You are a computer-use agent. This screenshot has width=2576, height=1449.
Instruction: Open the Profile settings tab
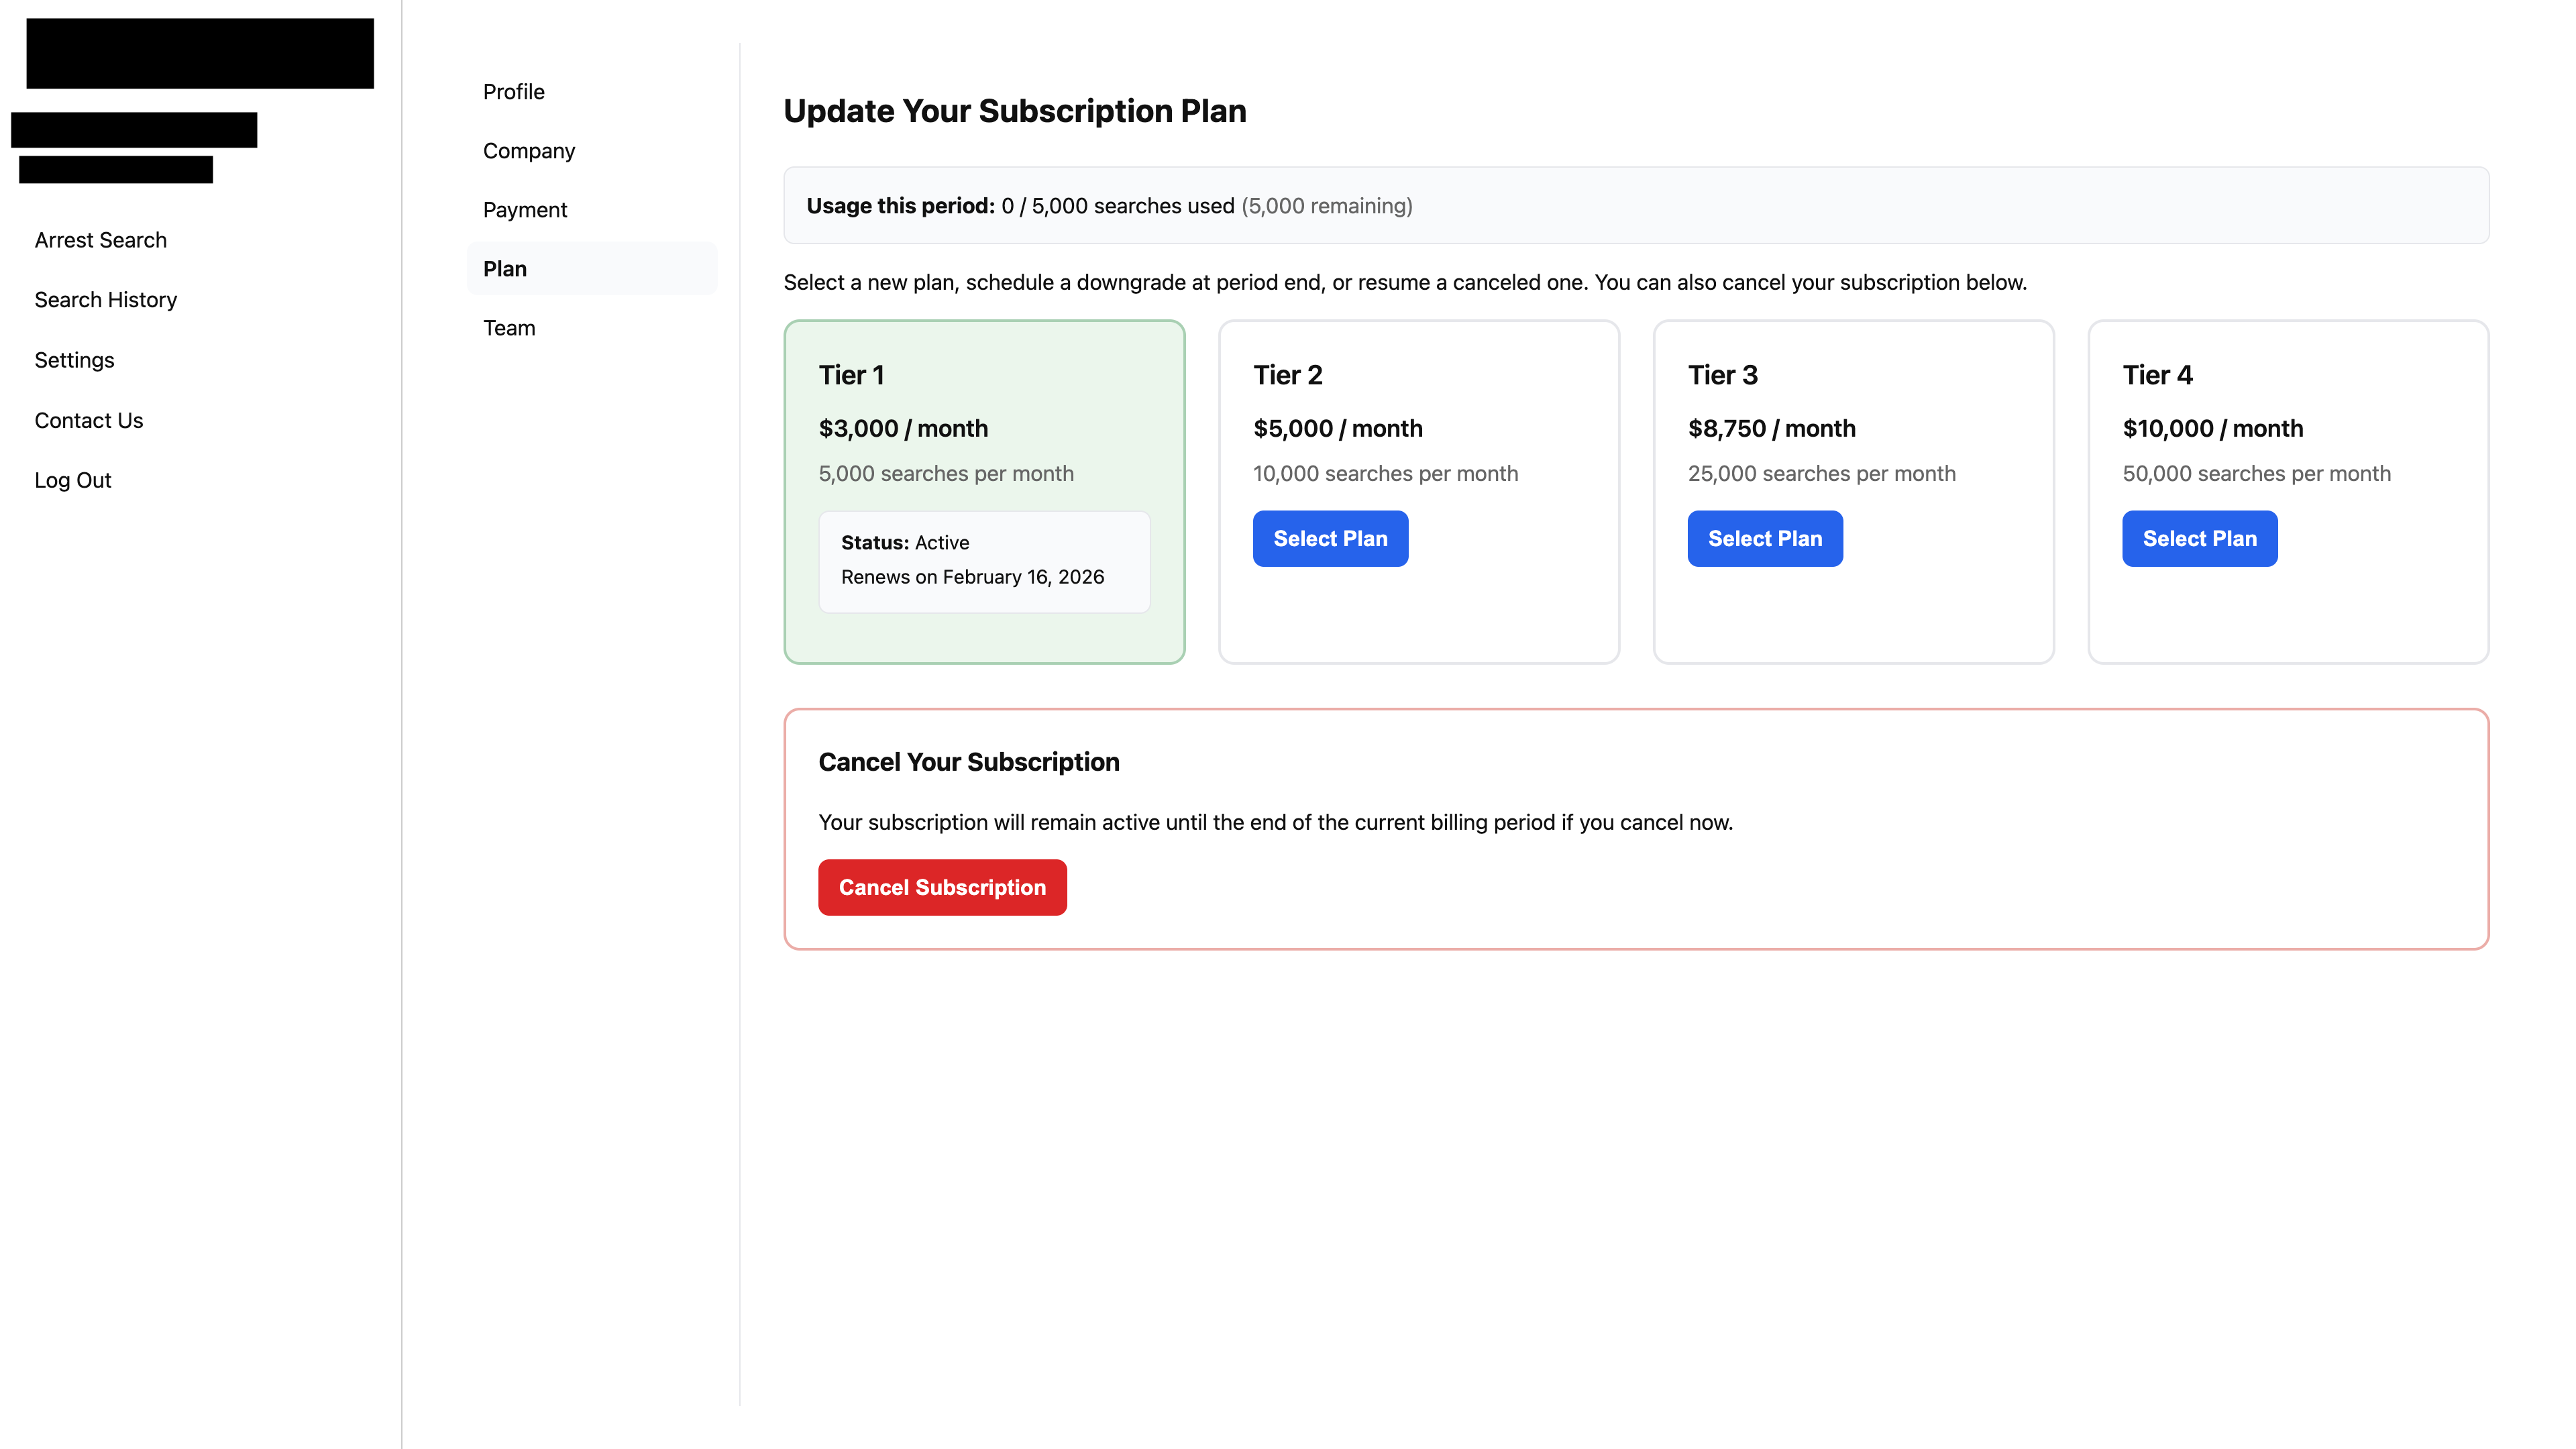point(513,91)
